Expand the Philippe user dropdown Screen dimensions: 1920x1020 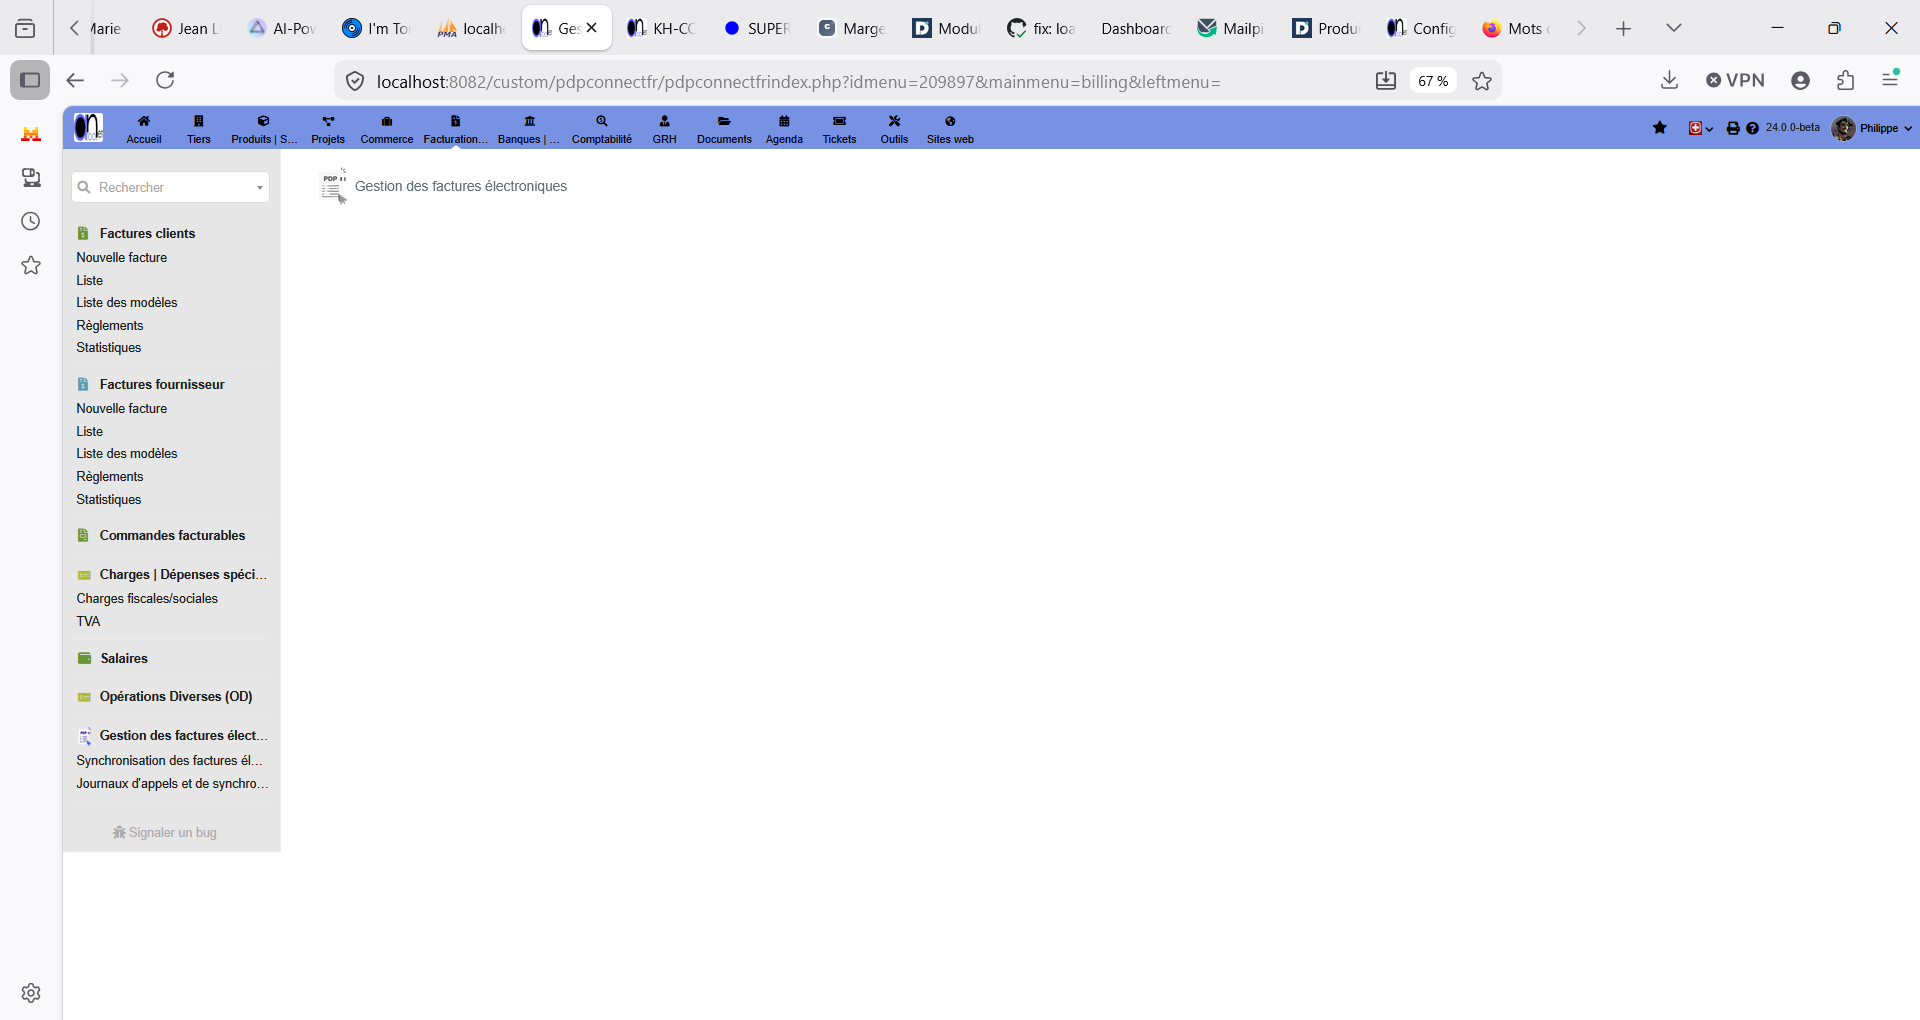[1872, 128]
